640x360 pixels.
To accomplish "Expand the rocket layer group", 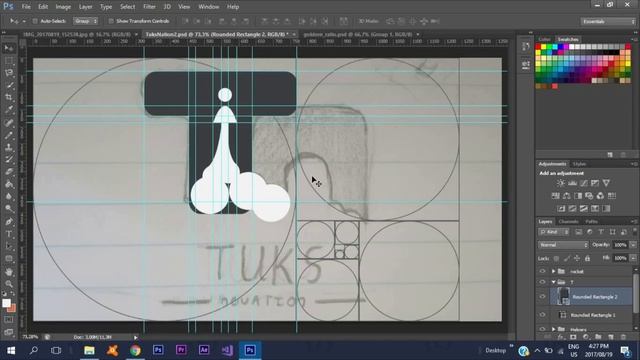I will [553, 271].
